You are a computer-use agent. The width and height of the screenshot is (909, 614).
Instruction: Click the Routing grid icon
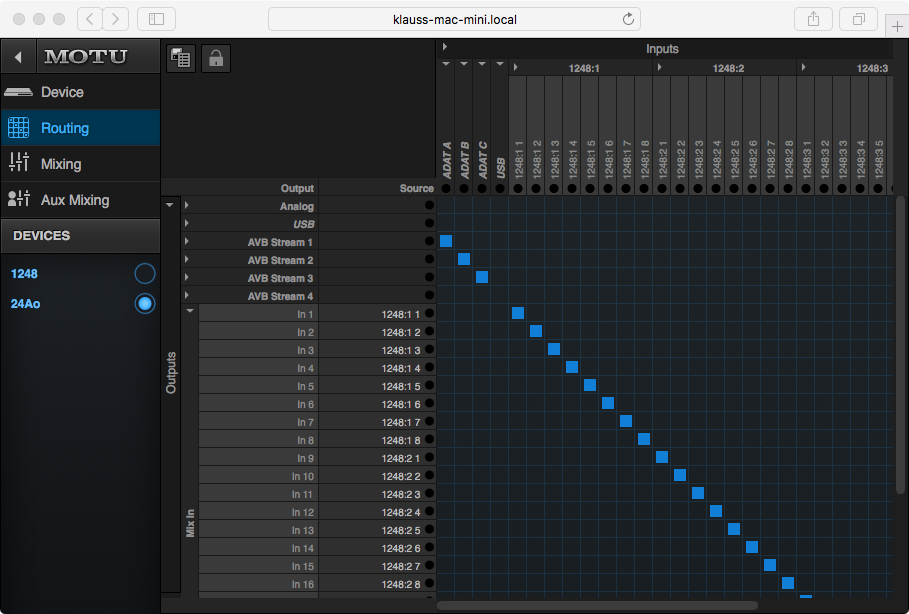[x=18, y=128]
